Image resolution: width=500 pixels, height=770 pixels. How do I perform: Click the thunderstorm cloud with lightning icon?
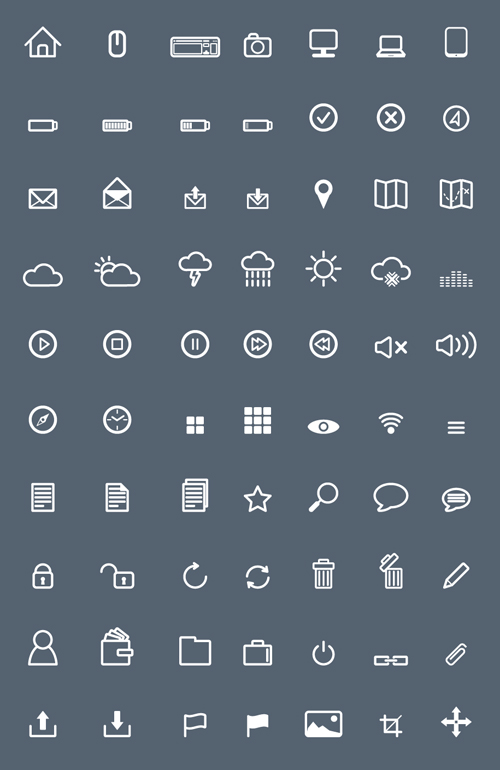pos(195,269)
